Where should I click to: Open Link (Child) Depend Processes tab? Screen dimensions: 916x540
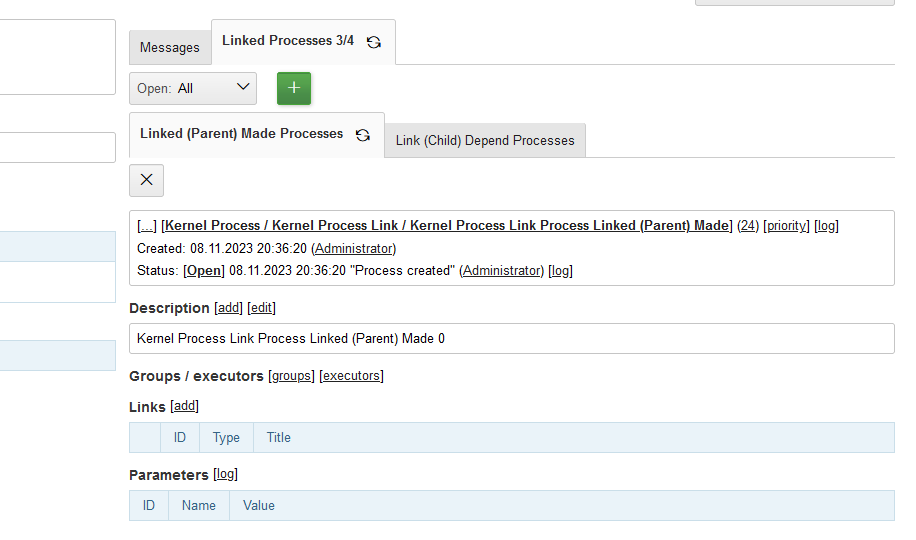(485, 140)
